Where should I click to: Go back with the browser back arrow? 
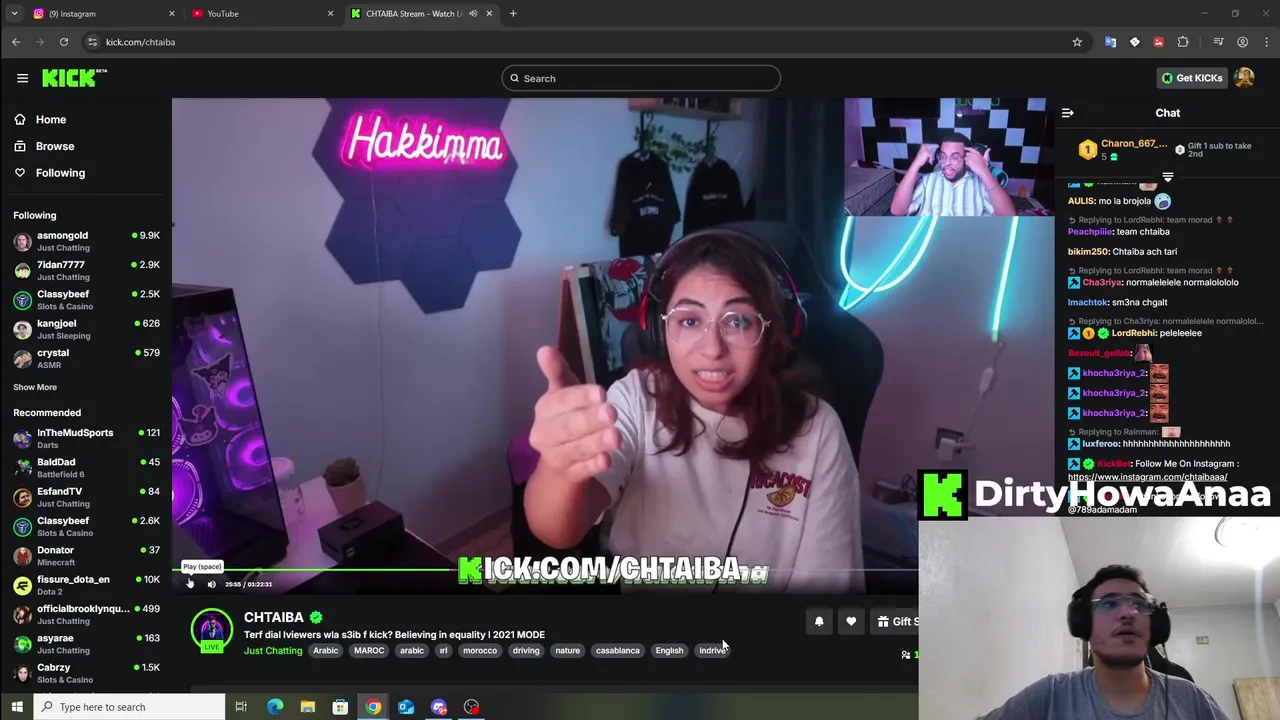(16, 42)
